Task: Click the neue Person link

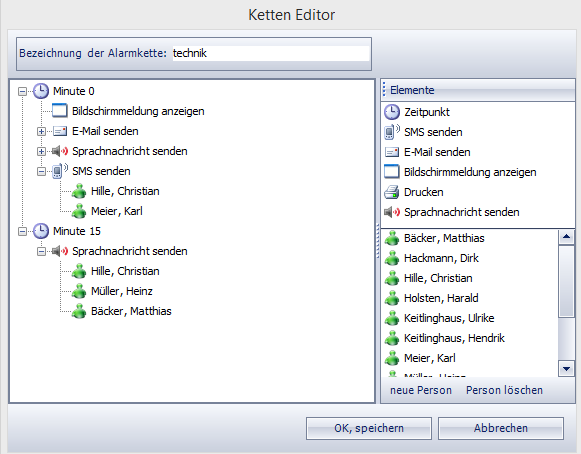Action: (421, 390)
